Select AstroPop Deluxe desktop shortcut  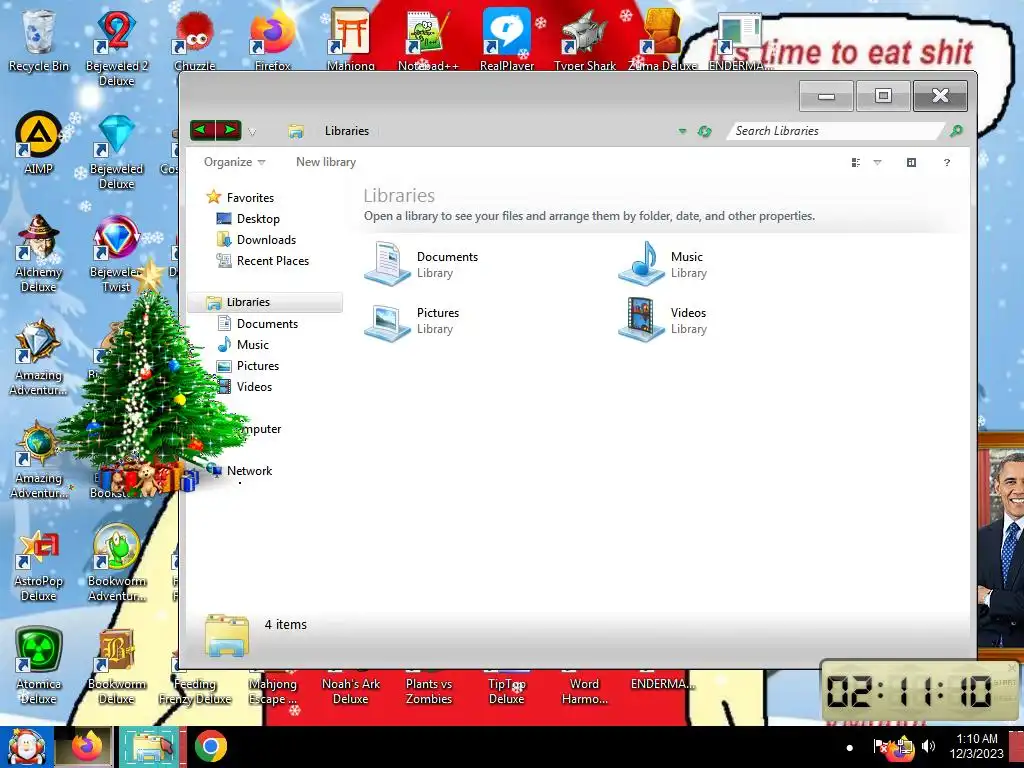click(39, 565)
